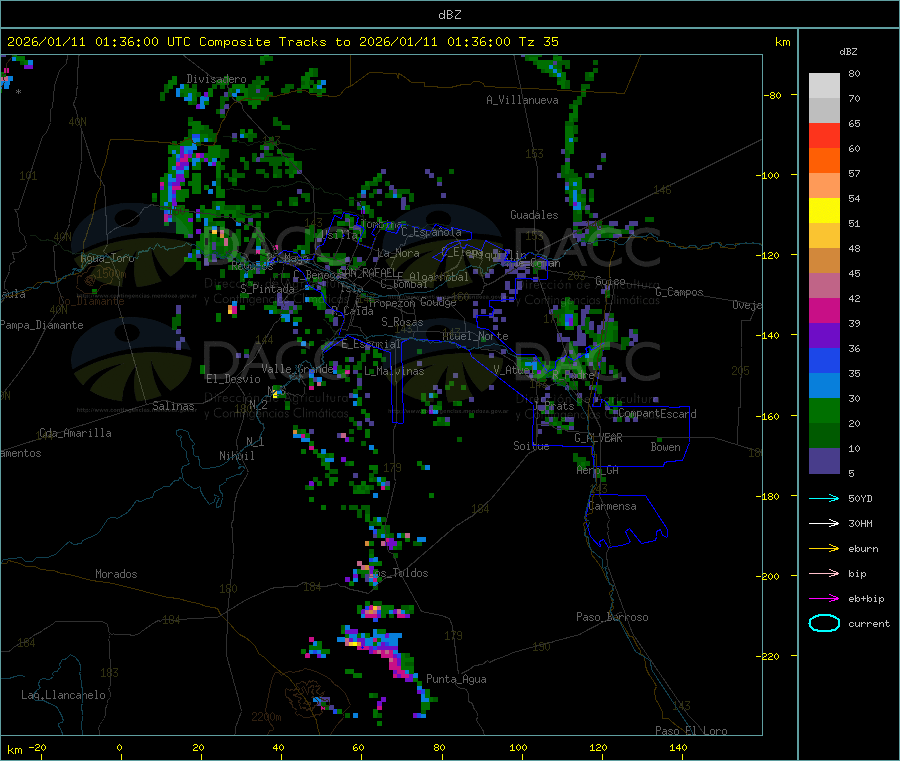
Task: Select the 'La_Nora' label on map
Action: [398, 253]
